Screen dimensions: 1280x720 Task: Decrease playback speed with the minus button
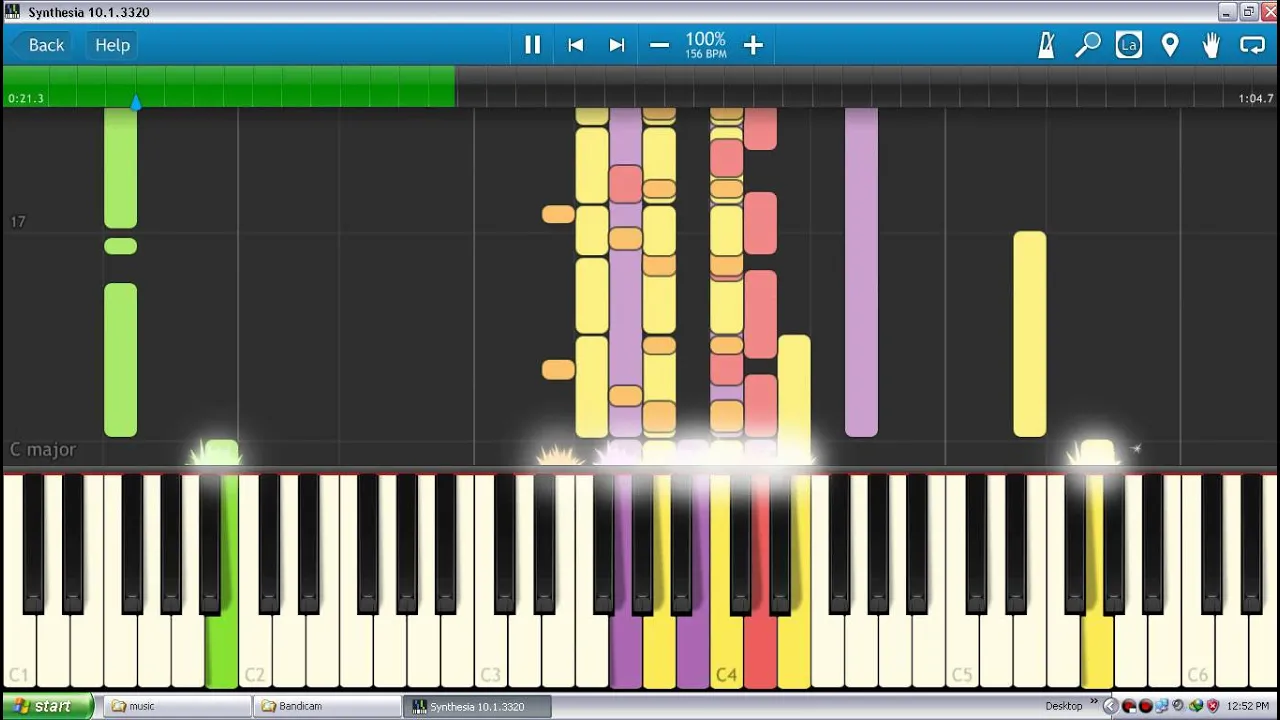pos(659,45)
